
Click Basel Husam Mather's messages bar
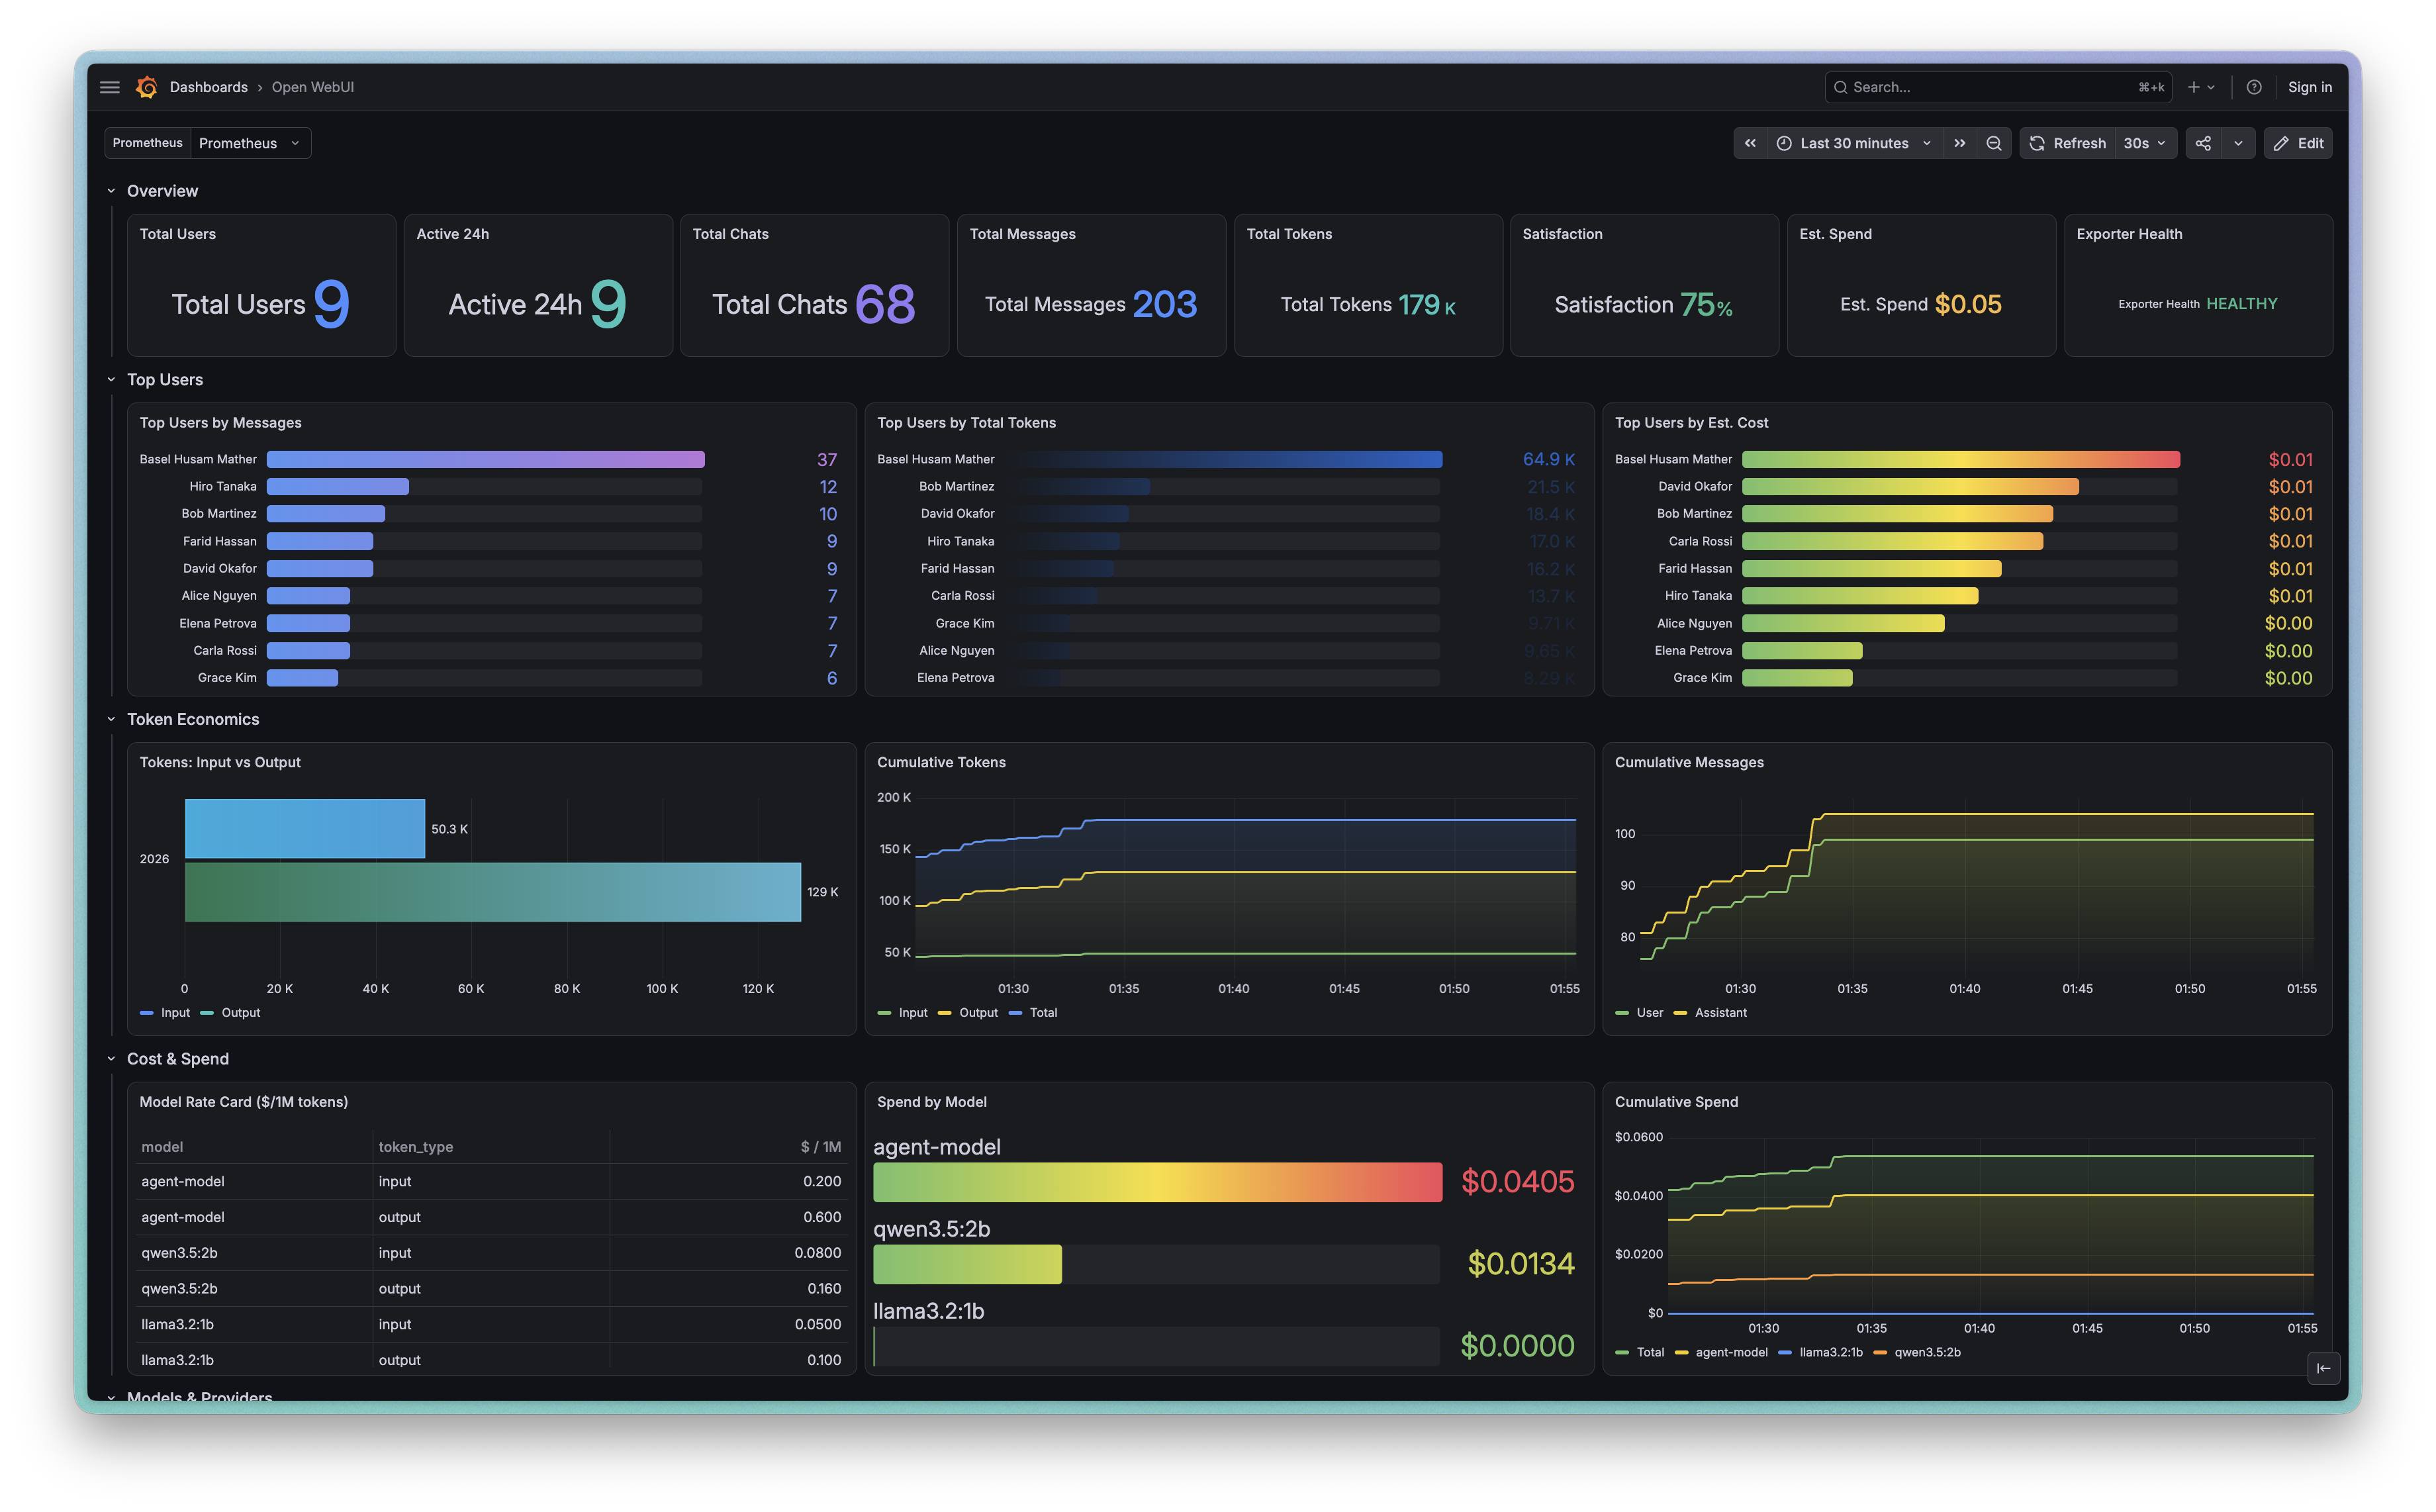tap(485, 459)
